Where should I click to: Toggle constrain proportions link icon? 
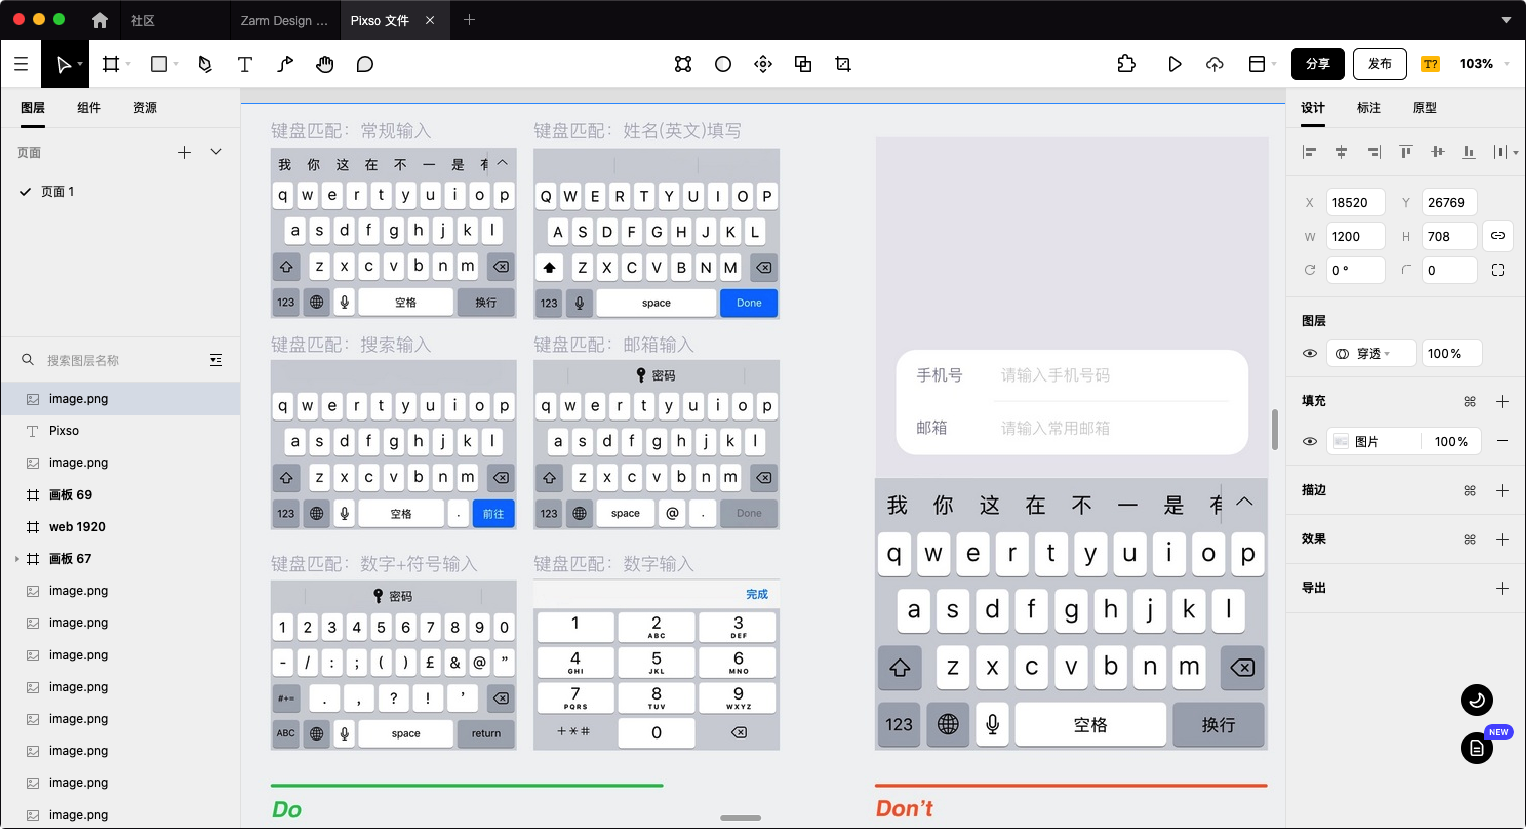(x=1498, y=236)
